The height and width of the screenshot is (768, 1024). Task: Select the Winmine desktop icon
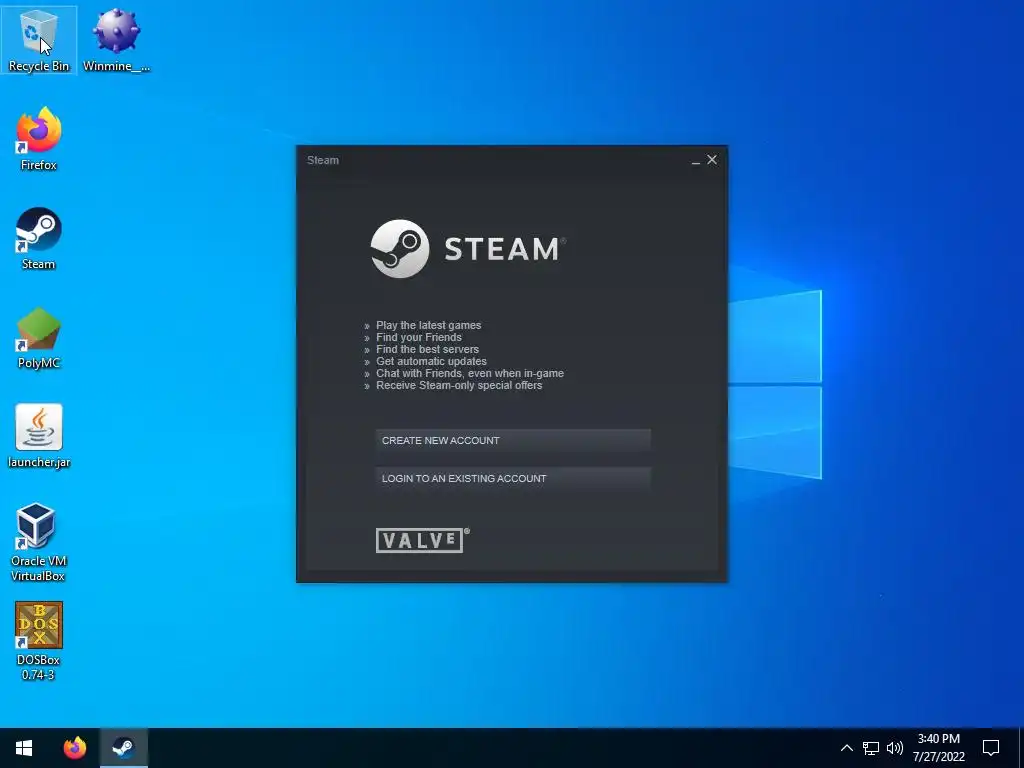[x=116, y=39]
